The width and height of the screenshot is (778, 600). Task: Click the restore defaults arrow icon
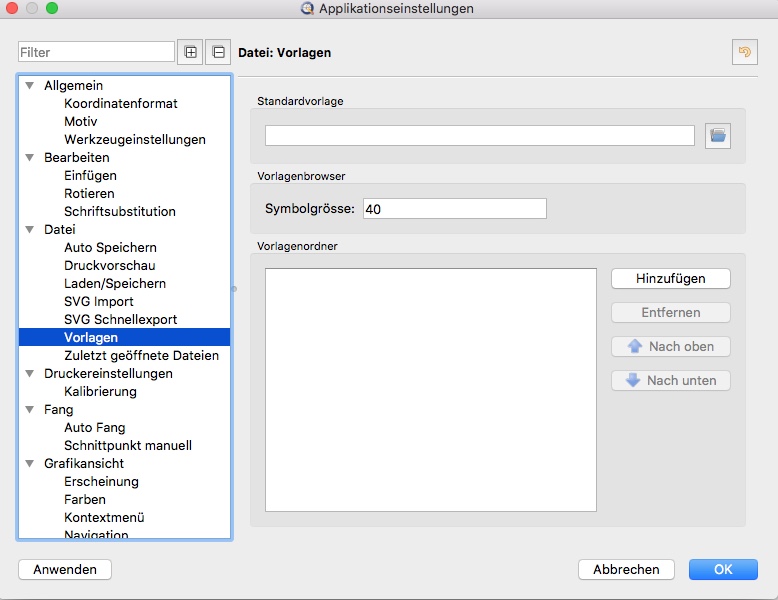pos(744,52)
